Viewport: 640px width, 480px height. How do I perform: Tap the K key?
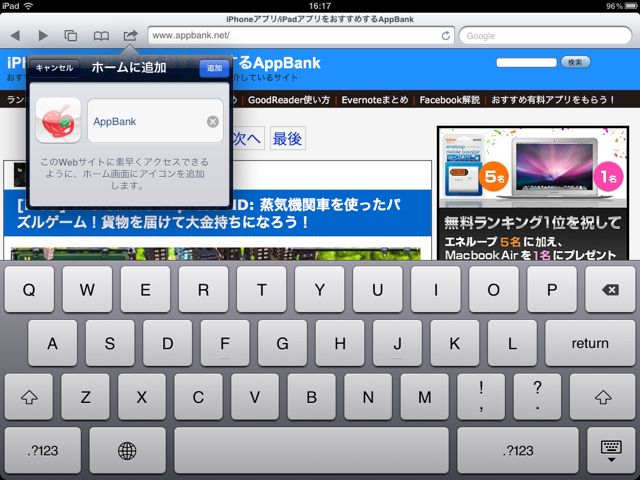coord(455,343)
